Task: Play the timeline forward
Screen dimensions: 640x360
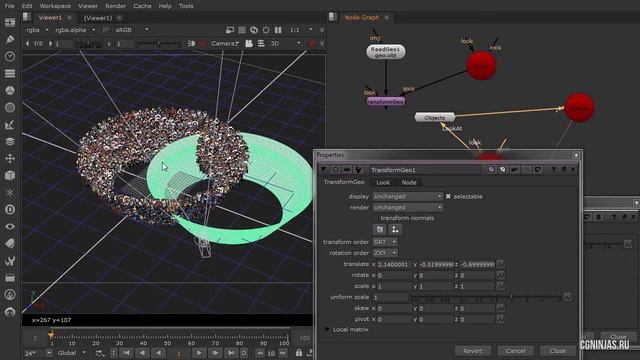Action: coord(198,353)
